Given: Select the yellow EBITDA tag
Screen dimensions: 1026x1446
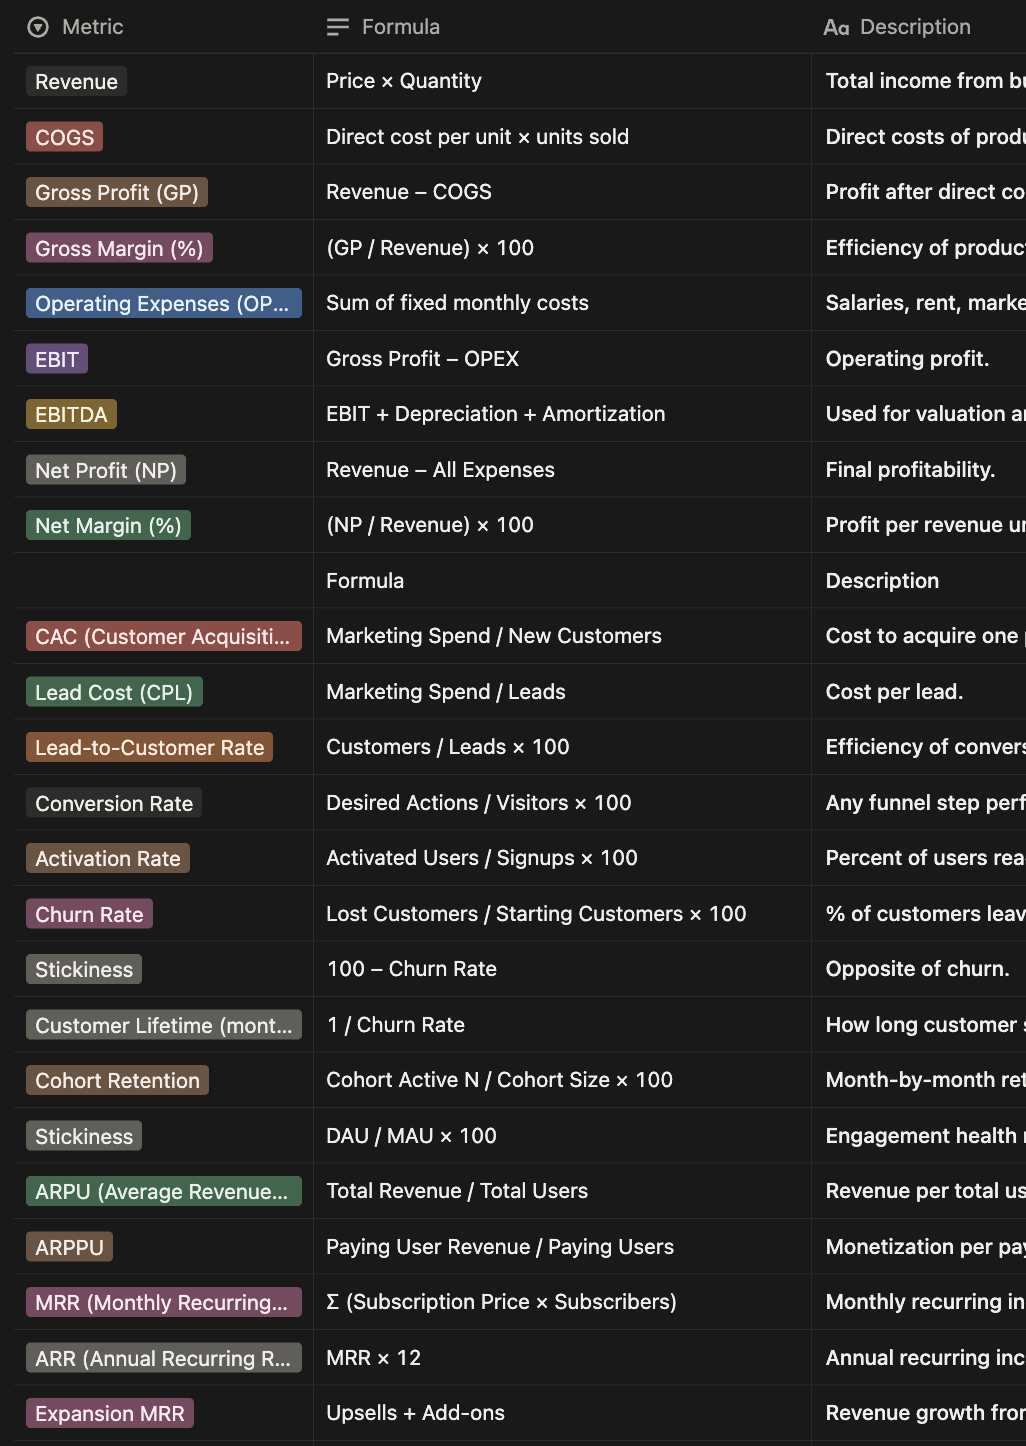Looking at the screenshot, I should [x=71, y=415].
